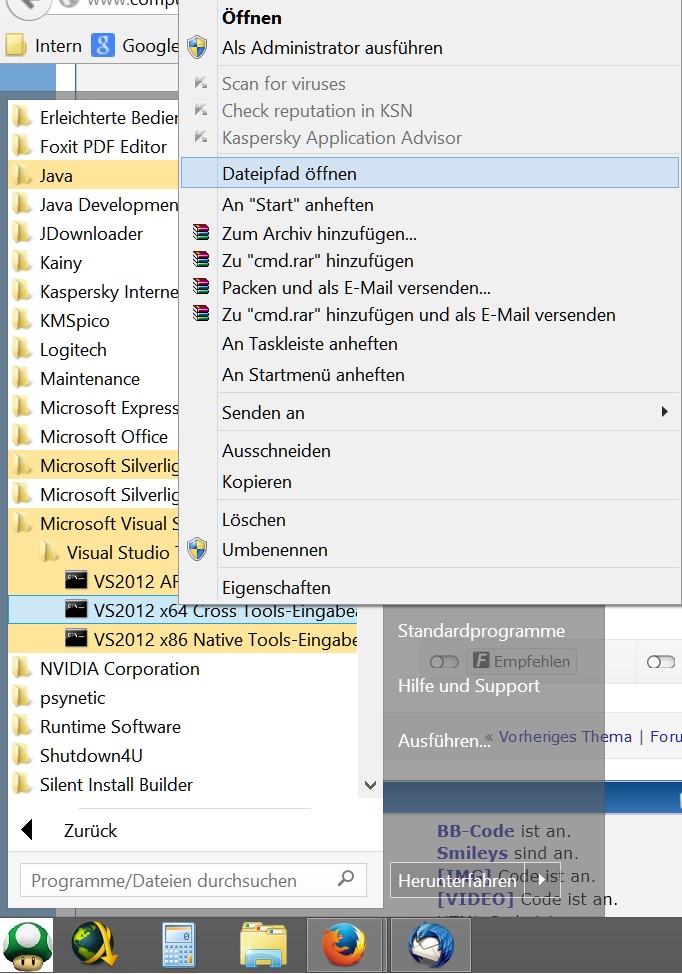Viewport: 682px width, 974px height.
Task: Open File Explorer from the taskbar
Action: click(263, 945)
